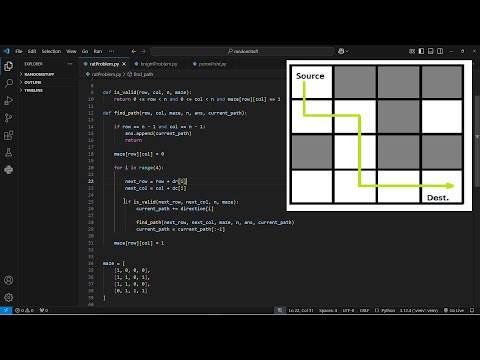
Task: Open the Search view in activity bar
Action: coord(9,83)
